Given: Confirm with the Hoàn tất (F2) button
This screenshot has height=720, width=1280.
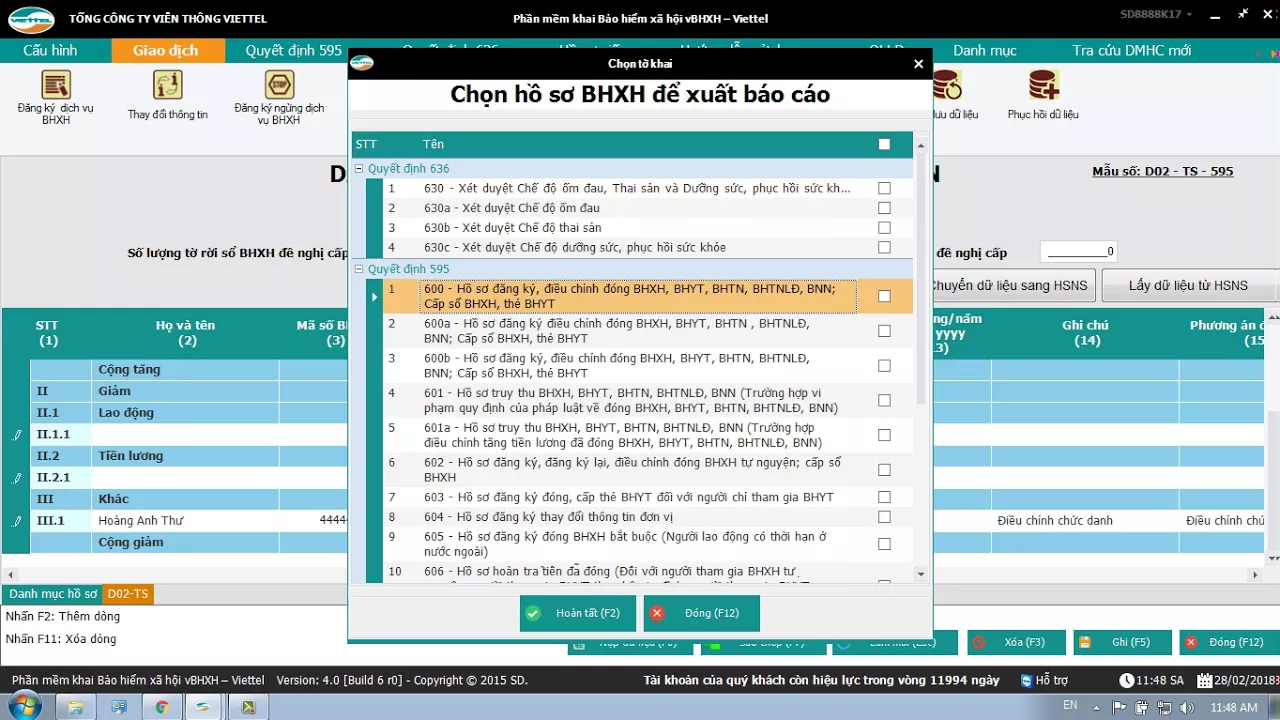Looking at the screenshot, I should (578, 613).
